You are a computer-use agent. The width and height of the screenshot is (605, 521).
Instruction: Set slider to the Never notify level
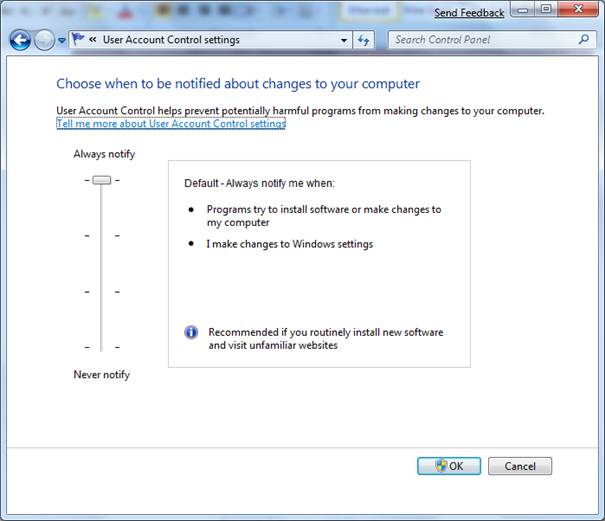pyautogui.click(x=101, y=347)
